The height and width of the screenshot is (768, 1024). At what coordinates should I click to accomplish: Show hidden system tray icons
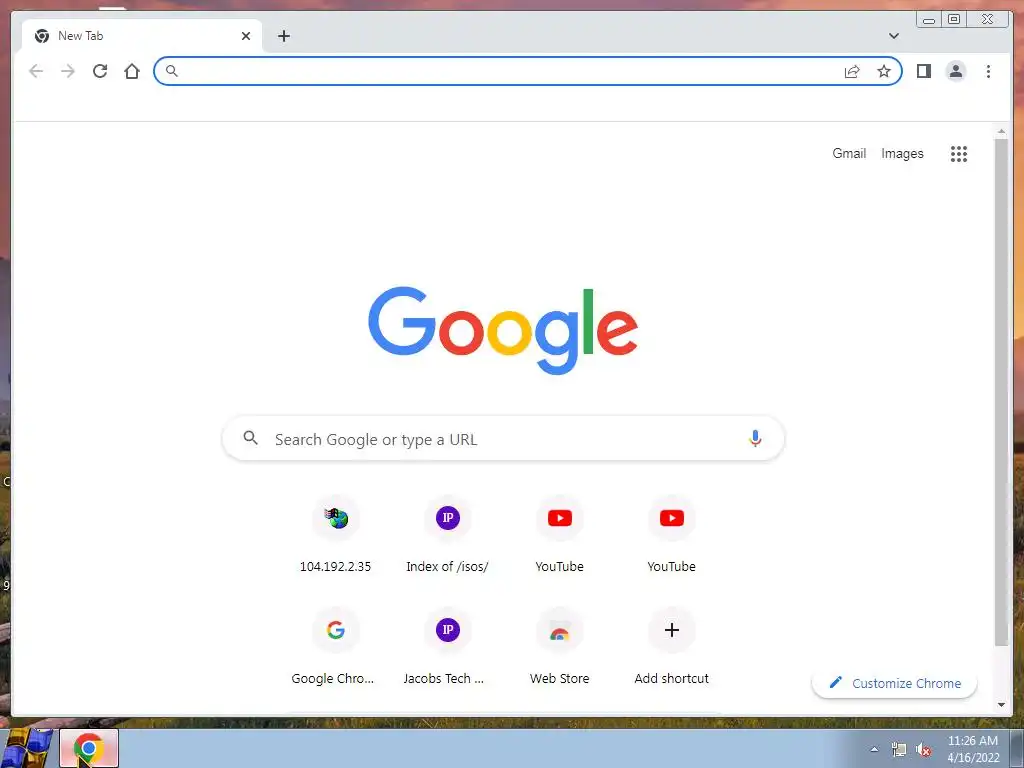[x=874, y=750]
